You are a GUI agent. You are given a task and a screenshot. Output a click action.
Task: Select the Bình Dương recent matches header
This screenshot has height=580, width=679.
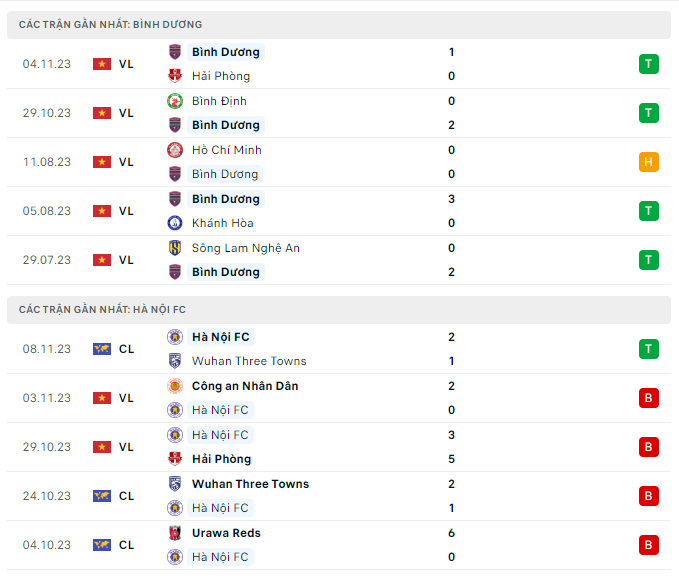111,24
